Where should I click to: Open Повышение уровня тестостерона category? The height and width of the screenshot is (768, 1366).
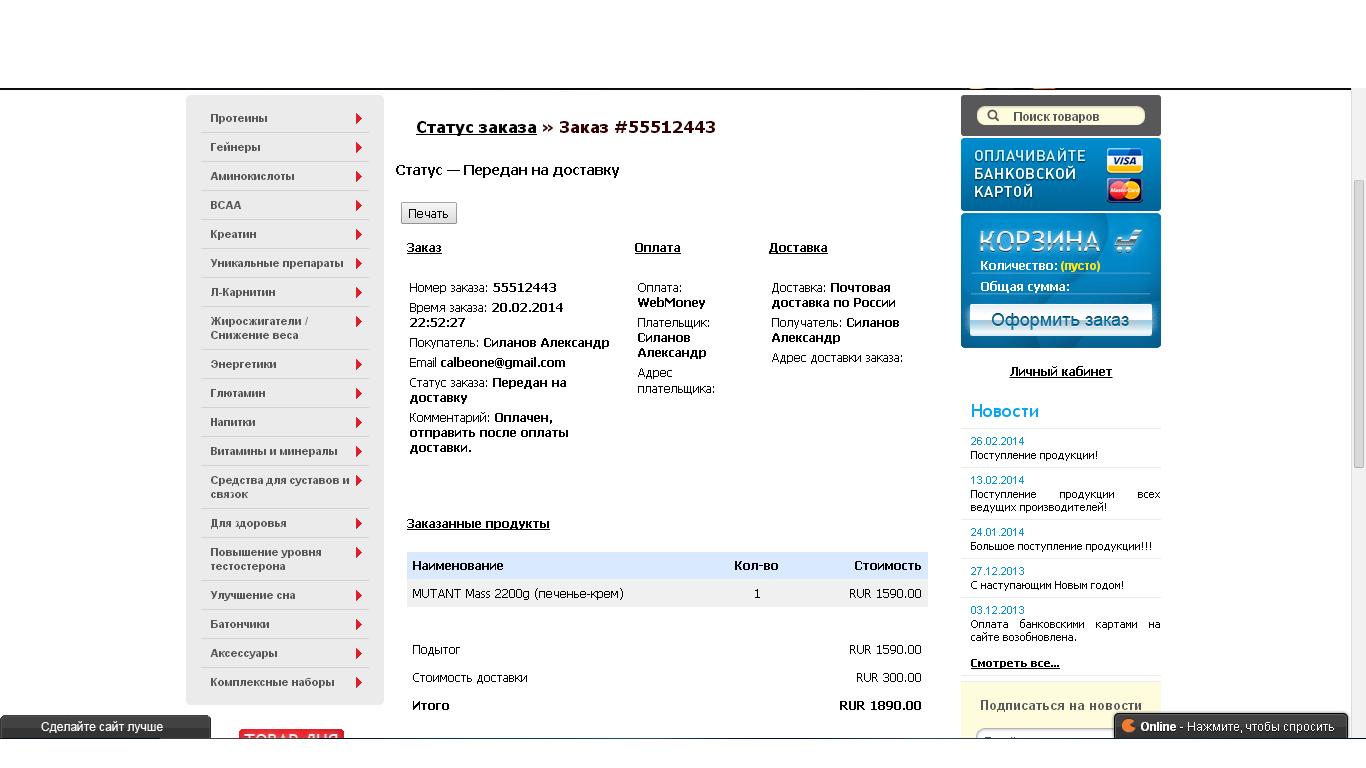click(266, 559)
